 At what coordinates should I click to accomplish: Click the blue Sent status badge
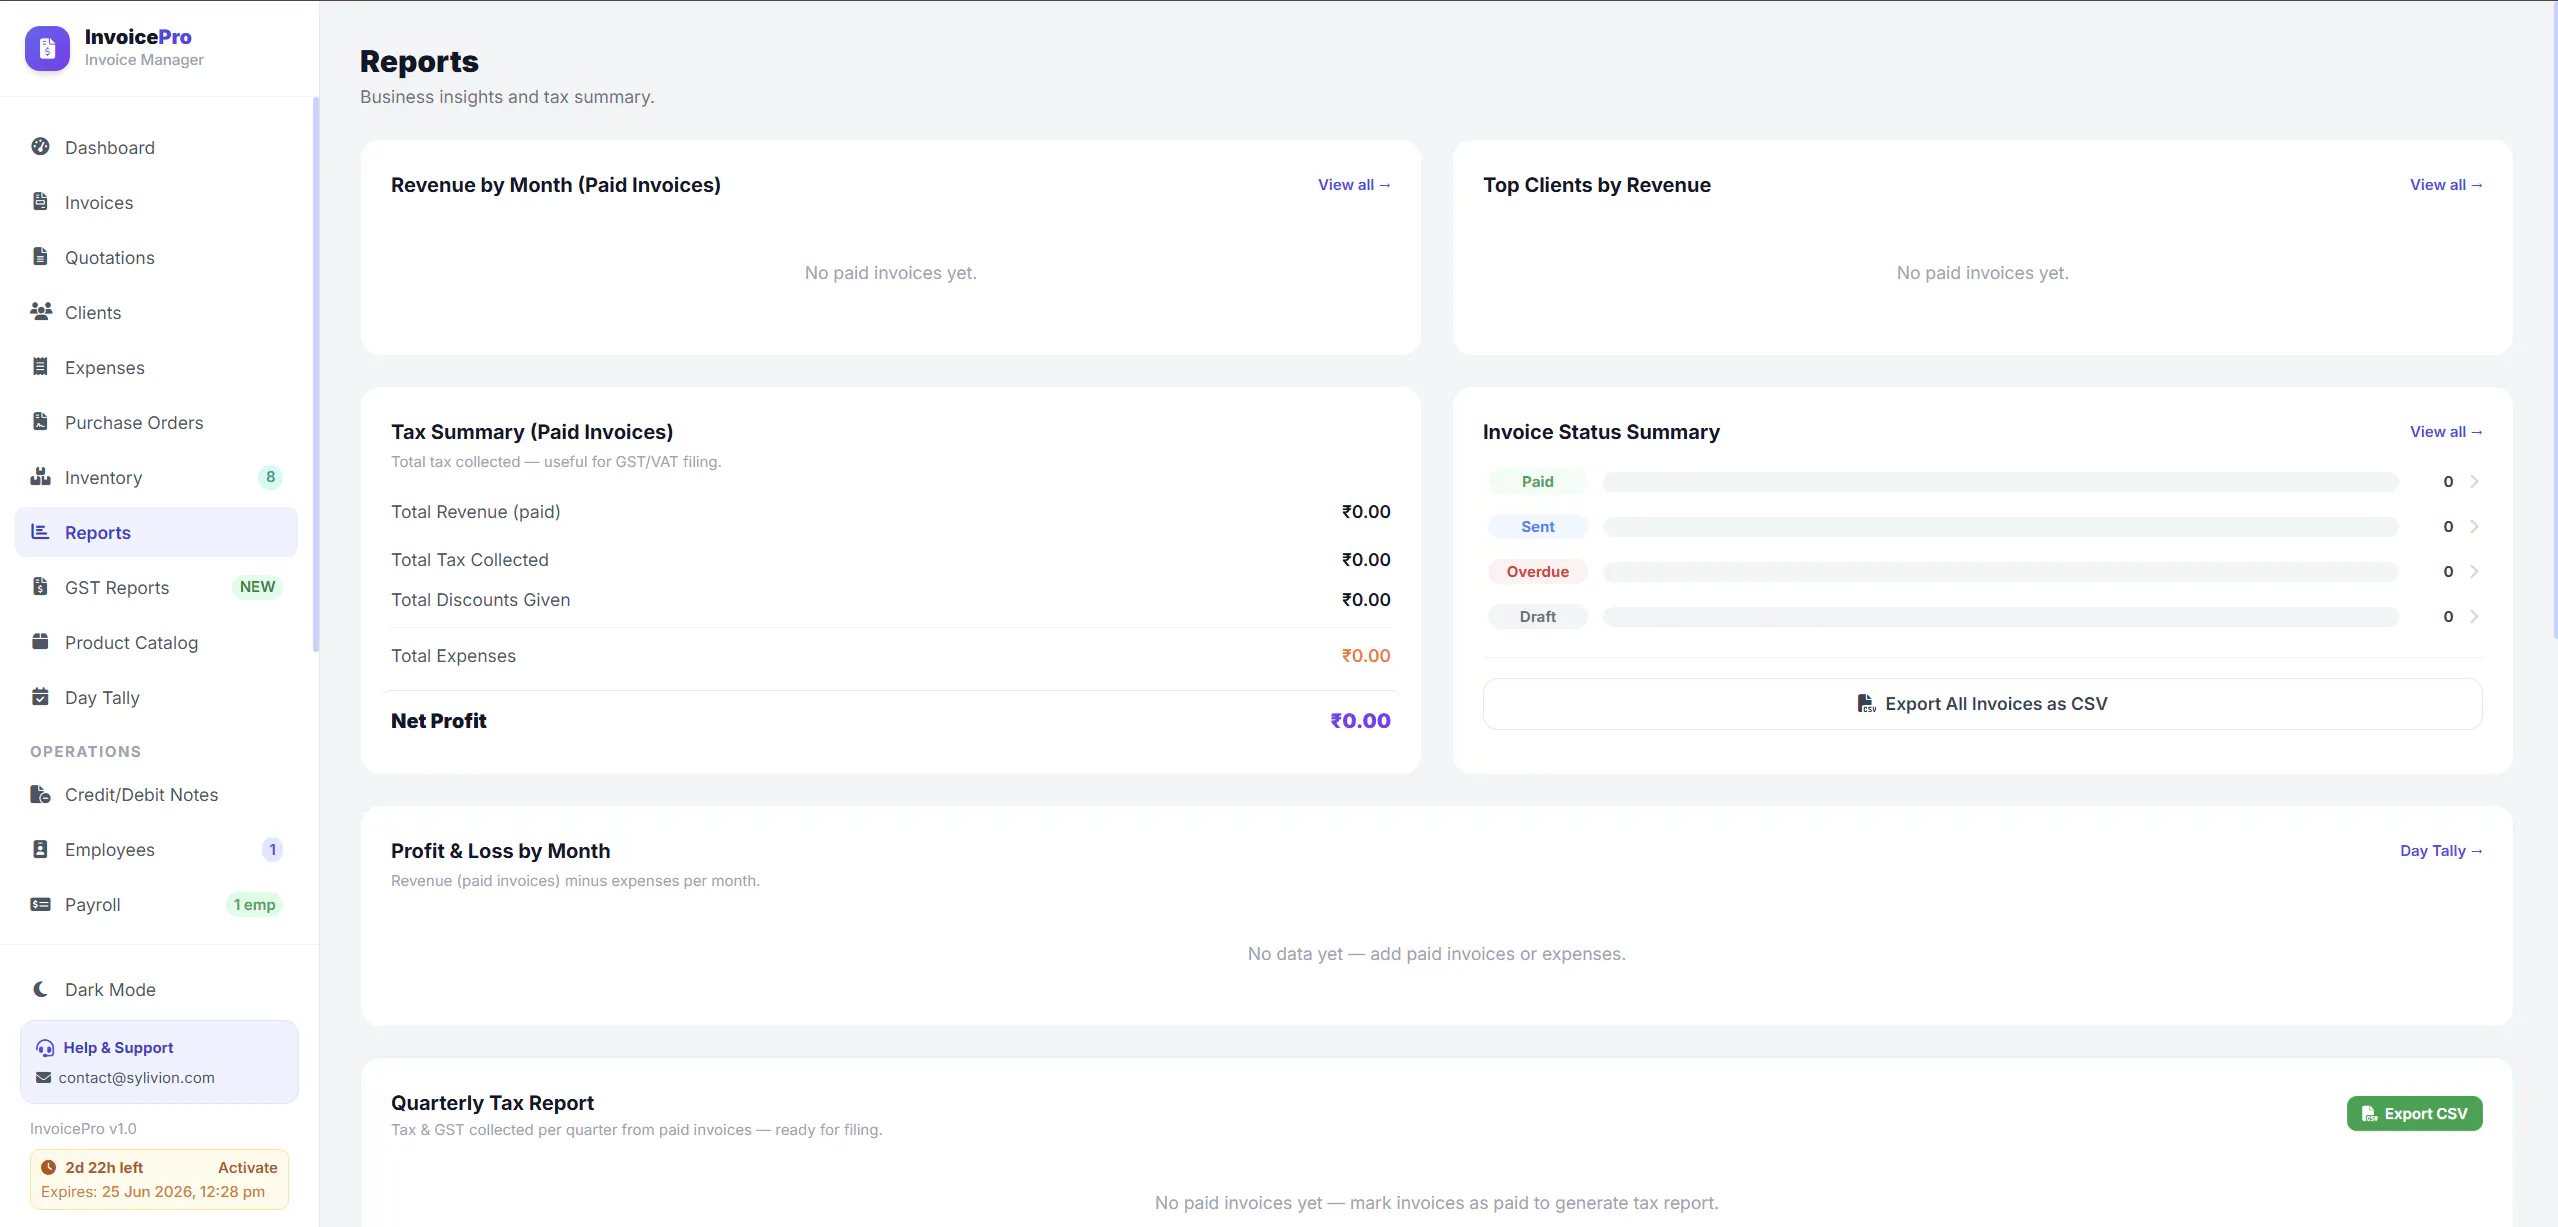tap(1537, 527)
